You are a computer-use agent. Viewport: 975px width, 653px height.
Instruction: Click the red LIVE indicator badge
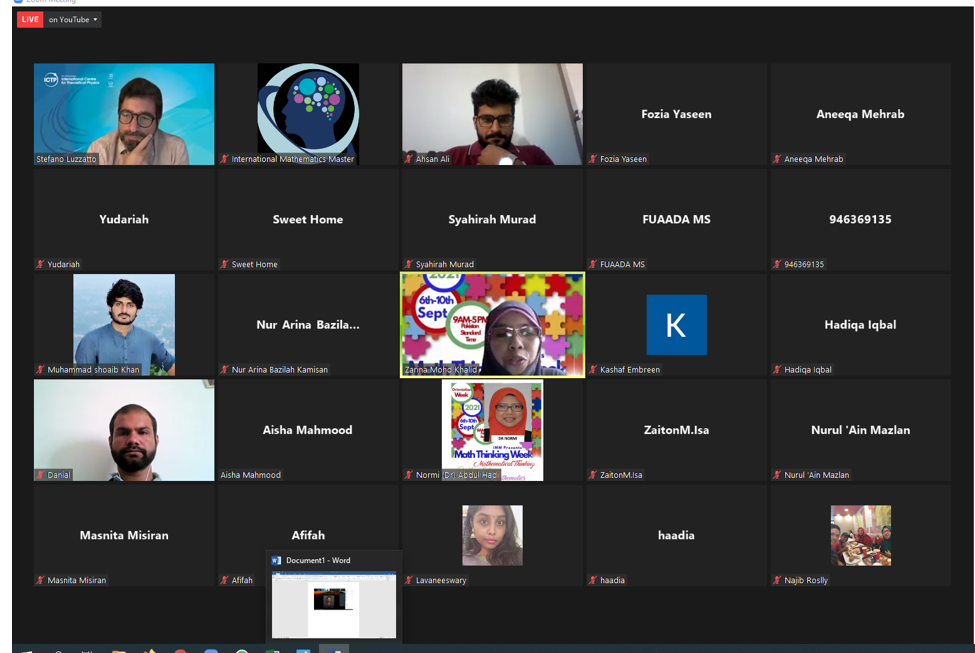[x=30, y=19]
